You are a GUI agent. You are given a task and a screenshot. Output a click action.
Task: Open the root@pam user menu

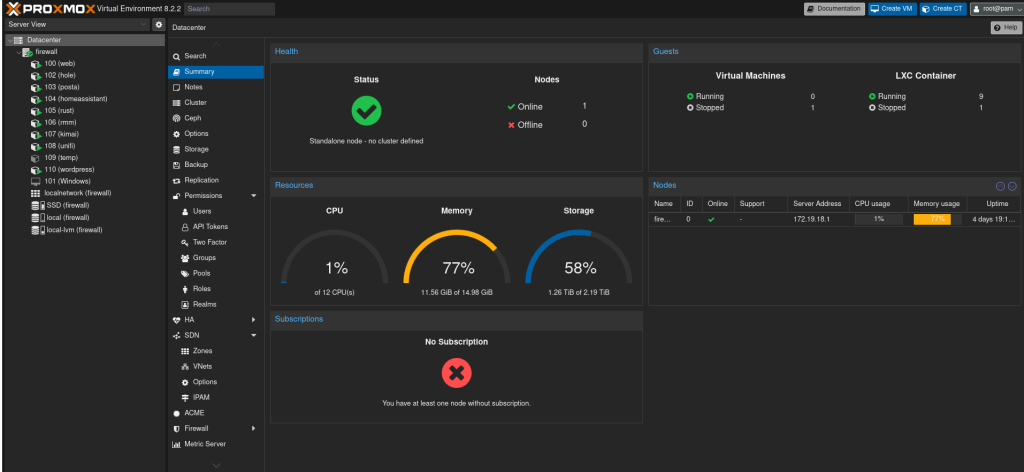[995, 8]
